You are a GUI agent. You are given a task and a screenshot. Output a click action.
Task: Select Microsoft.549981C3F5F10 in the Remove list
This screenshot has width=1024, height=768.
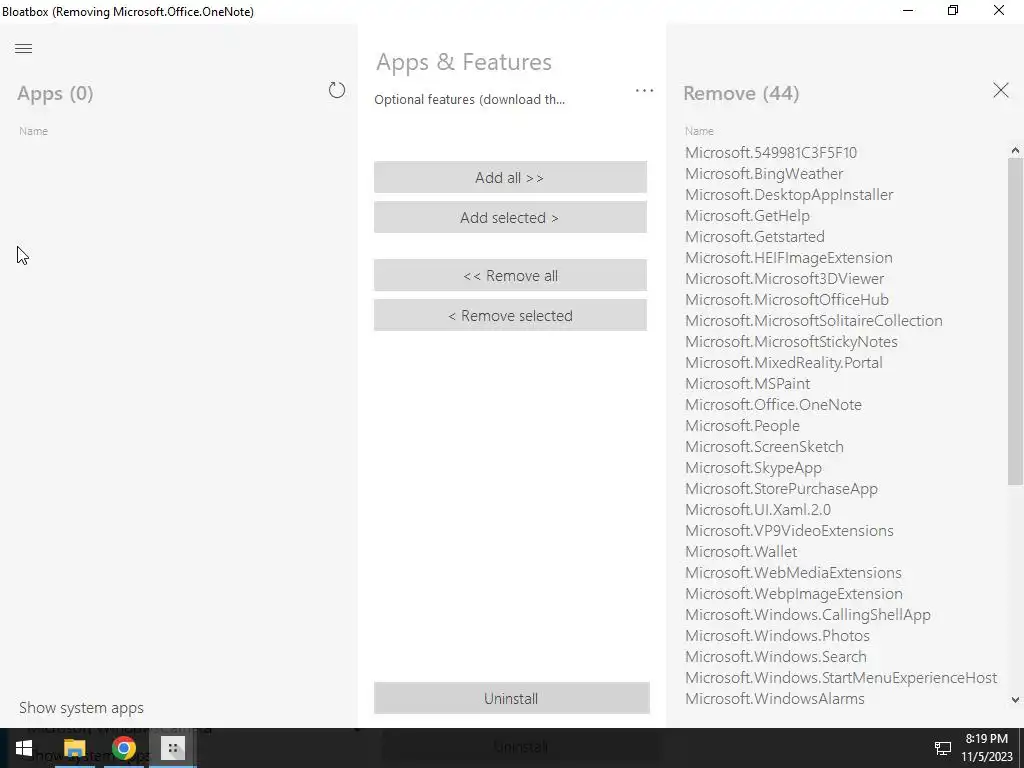tap(771, 153)
